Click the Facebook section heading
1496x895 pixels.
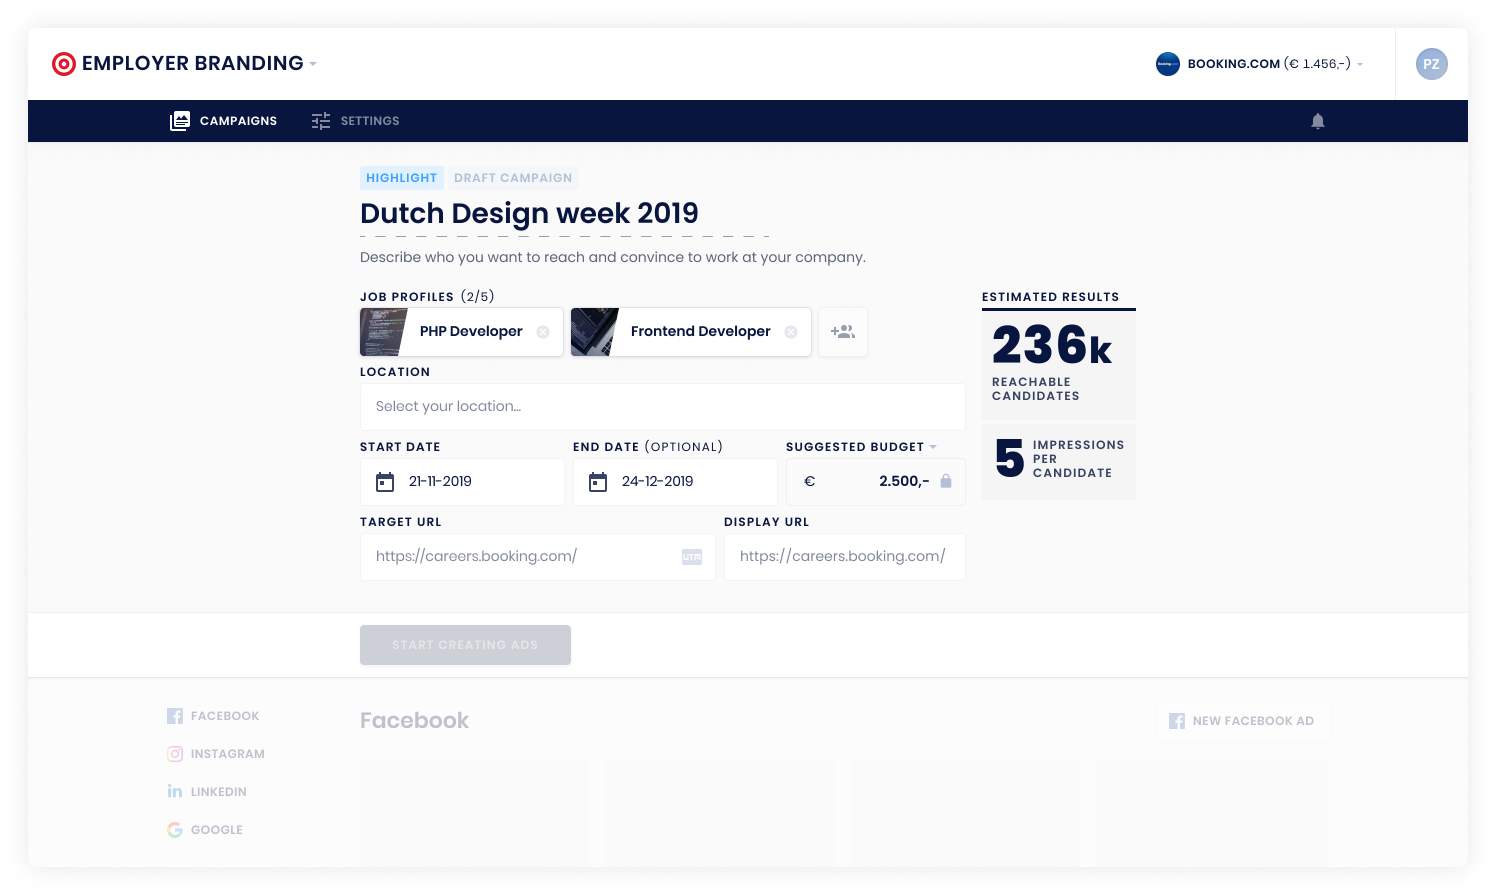point(414,721)
